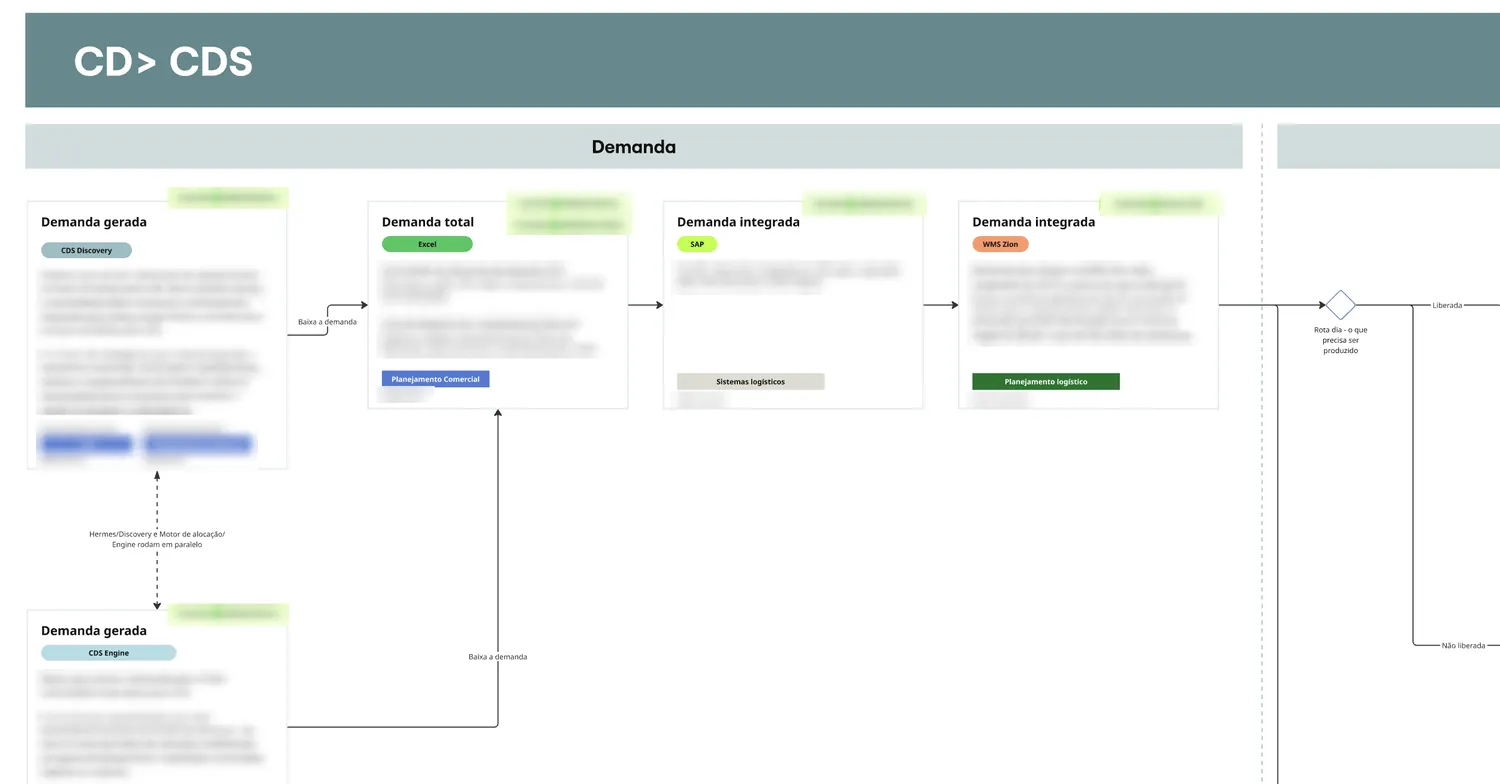Click "Baixa a demanda" label on CDS Engine connector

(x=497, y=657)
